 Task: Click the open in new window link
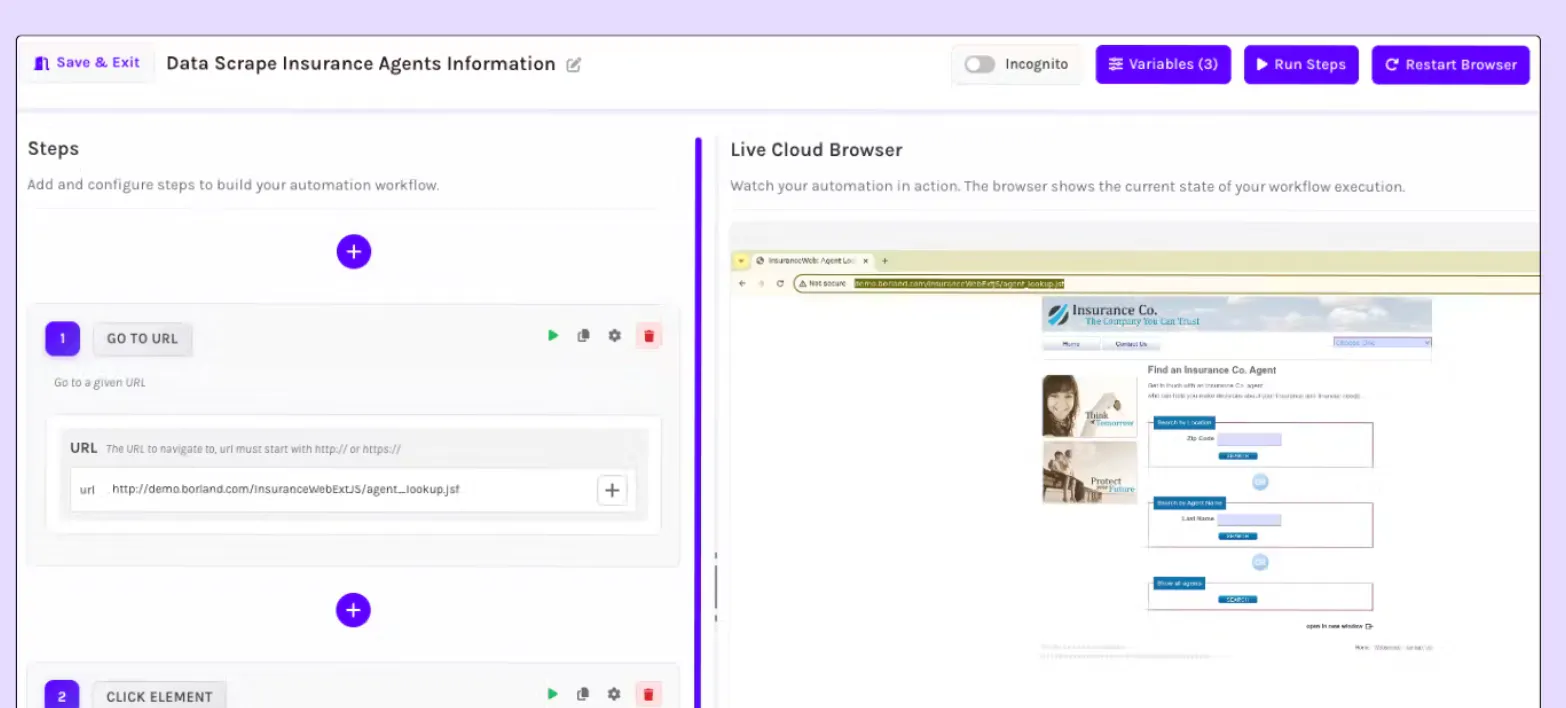pos(1340,626)
